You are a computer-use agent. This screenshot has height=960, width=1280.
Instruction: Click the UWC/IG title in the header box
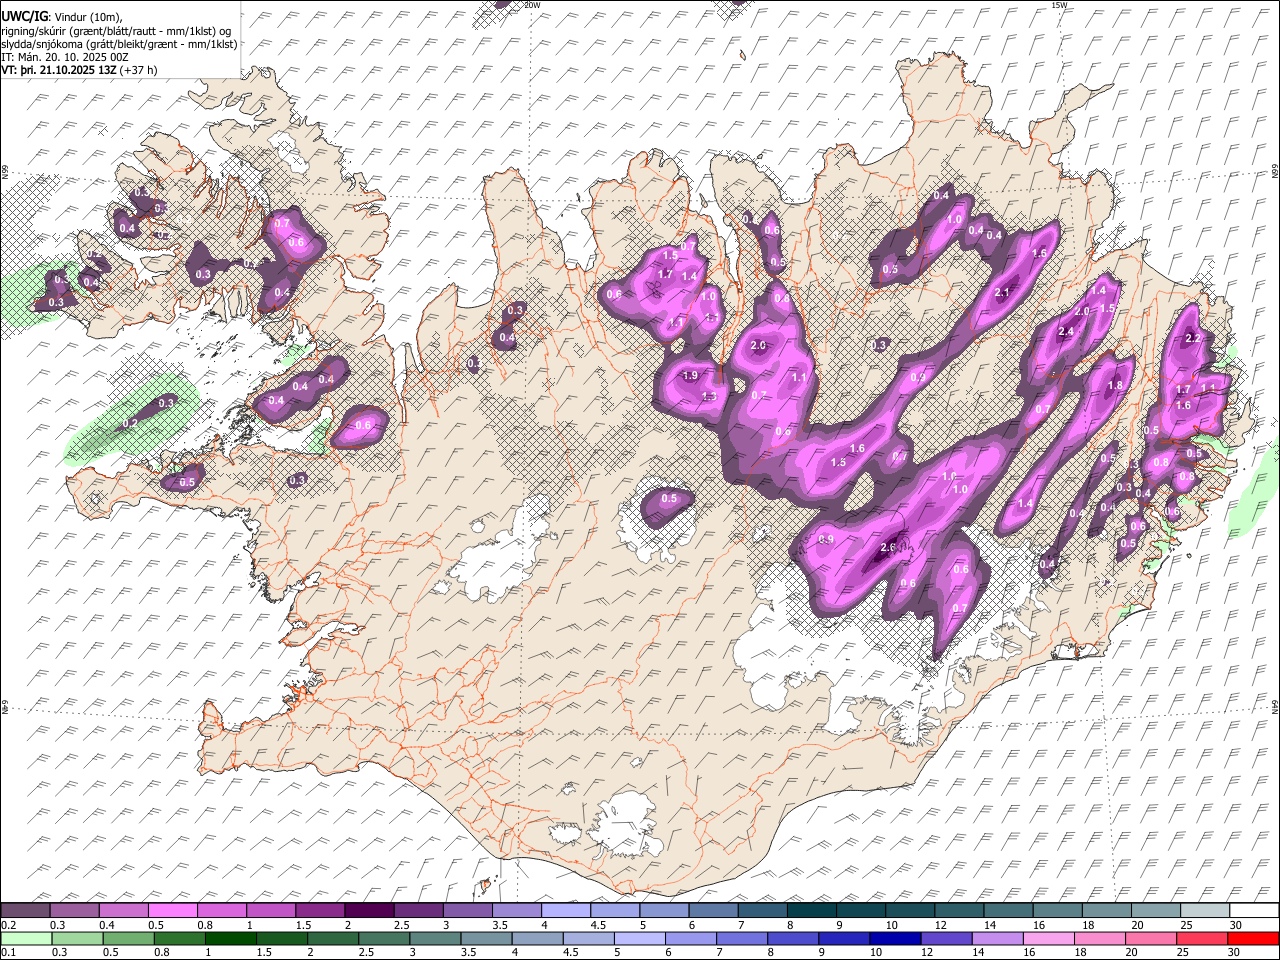point(23,17)
